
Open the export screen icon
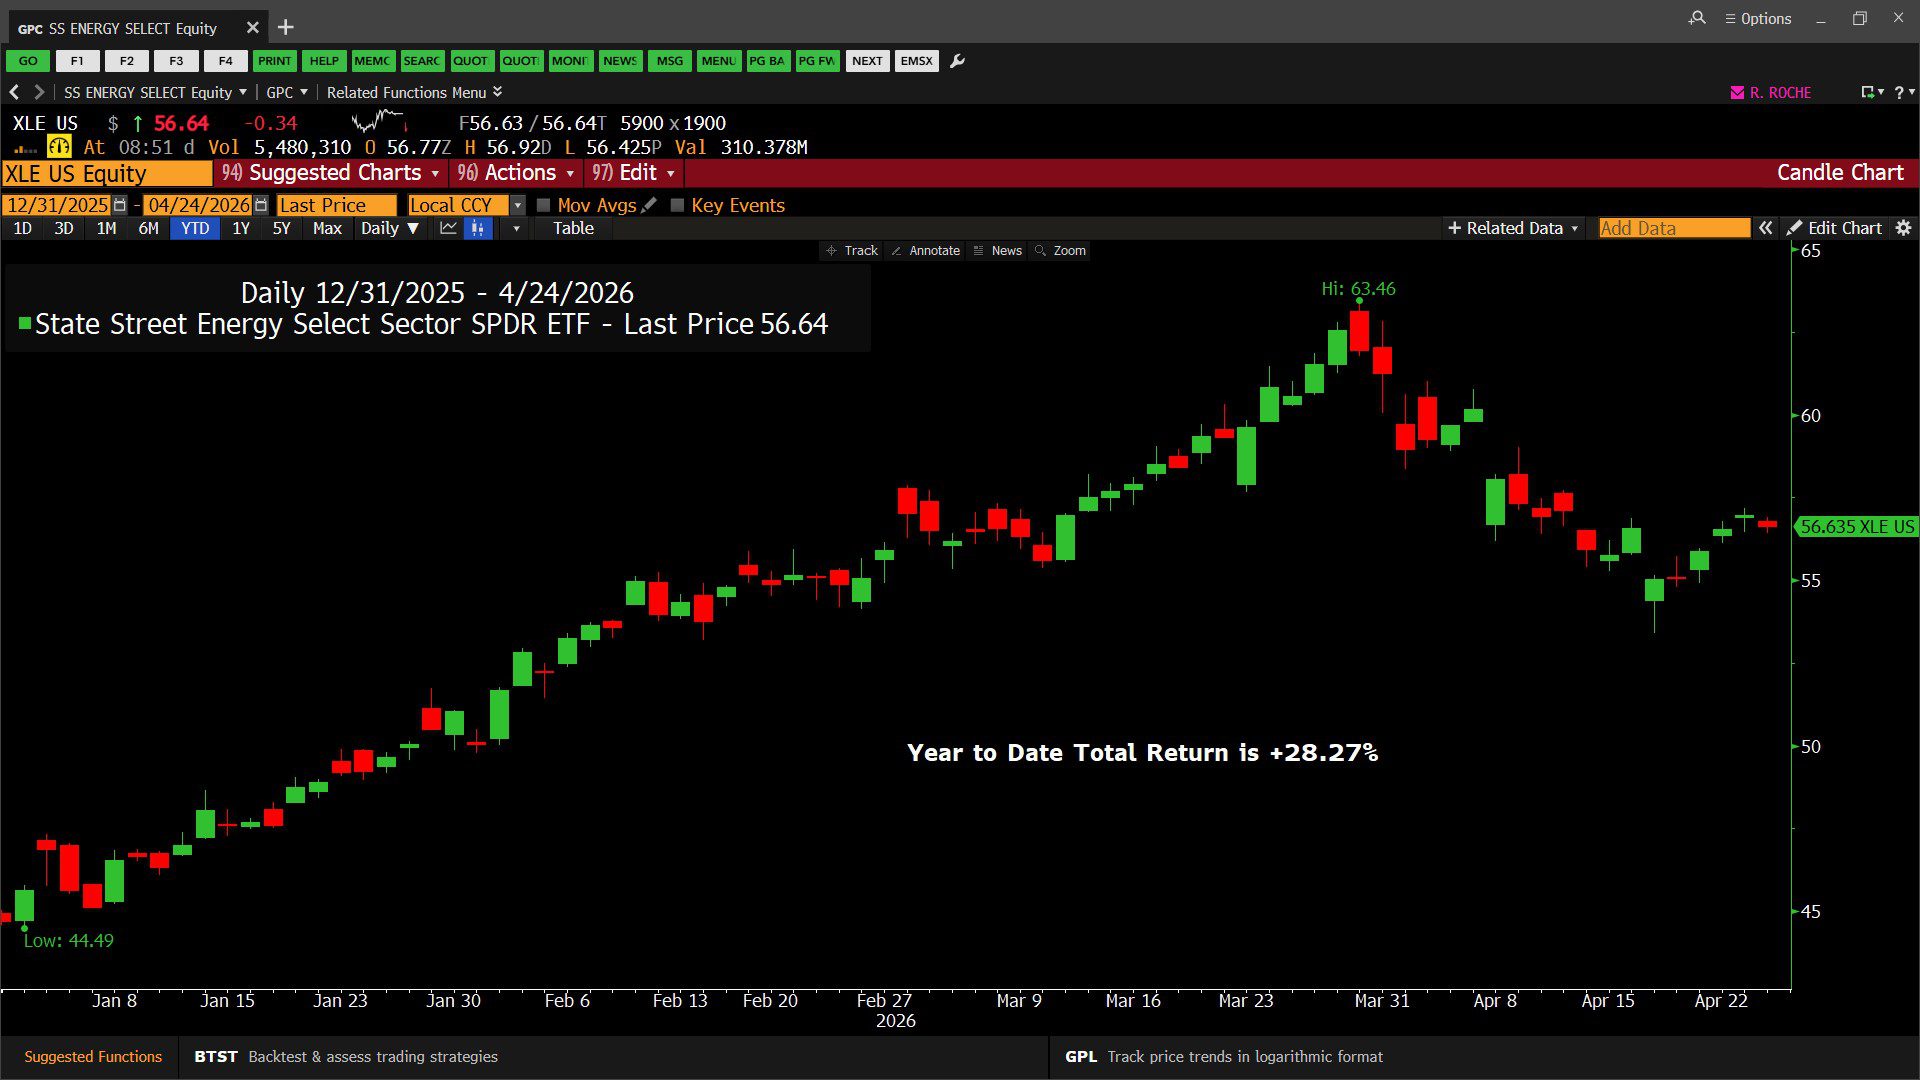tap(1867, 92)
